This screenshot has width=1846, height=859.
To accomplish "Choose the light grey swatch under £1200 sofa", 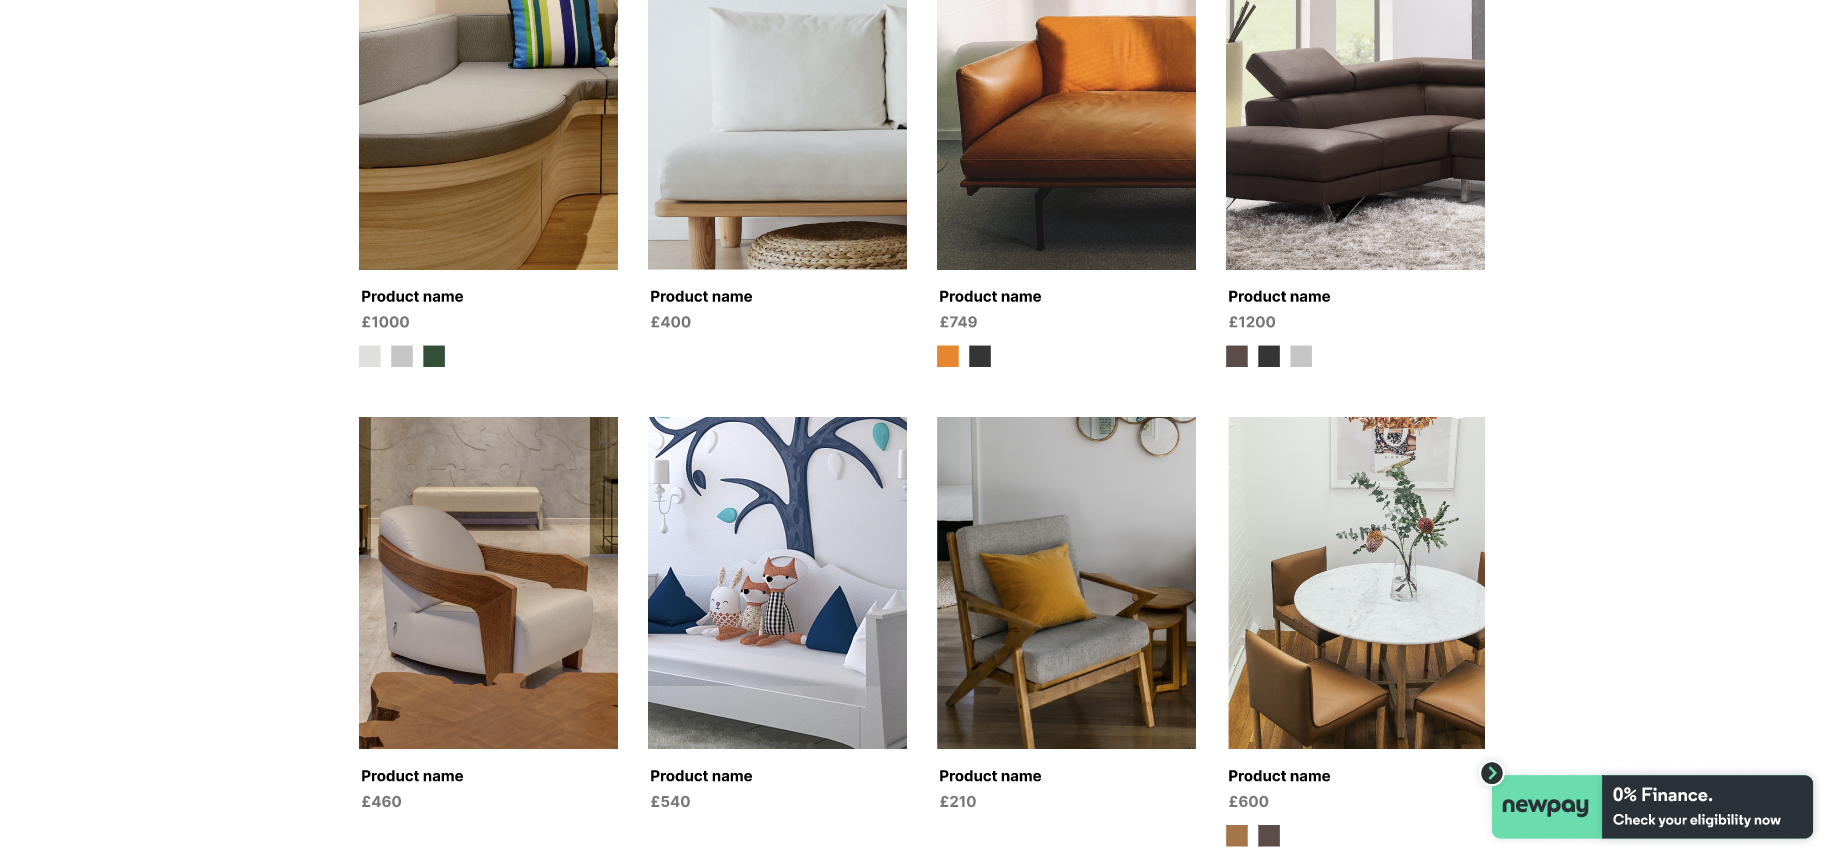I will [x=1301, y=356].
